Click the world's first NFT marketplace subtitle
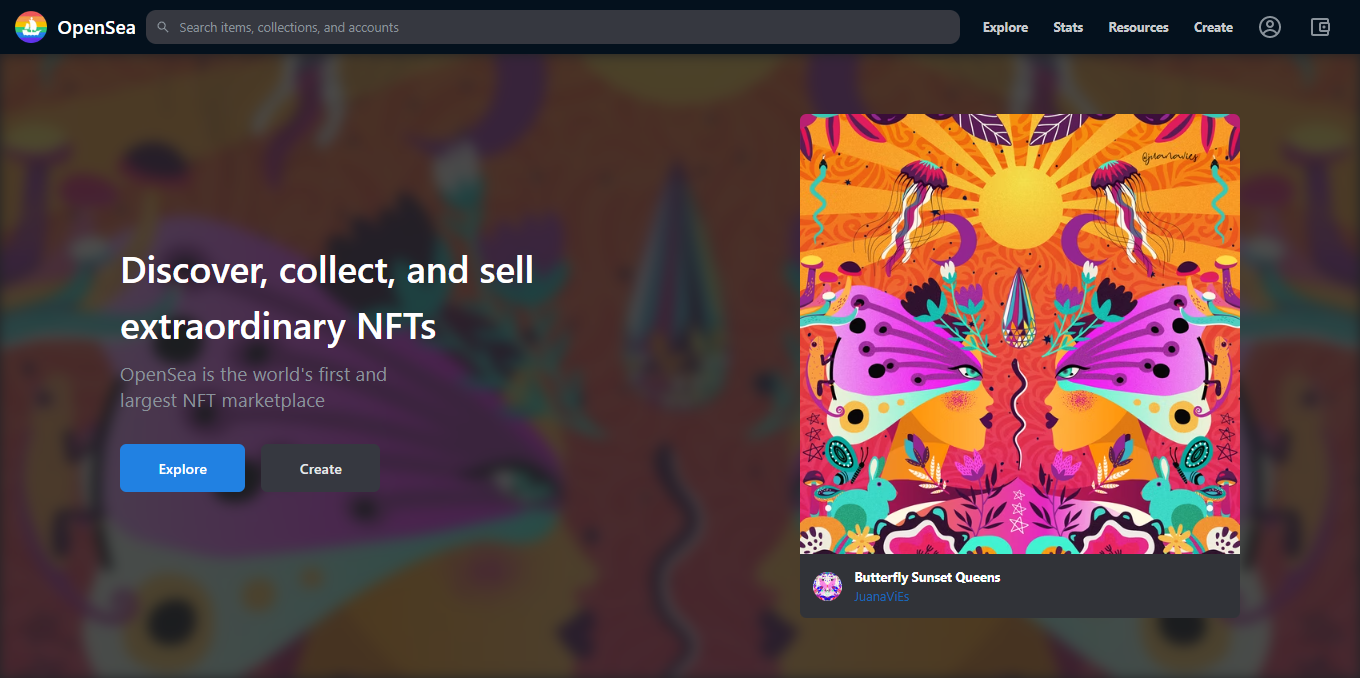1360x678 pixels. (253, 388)
